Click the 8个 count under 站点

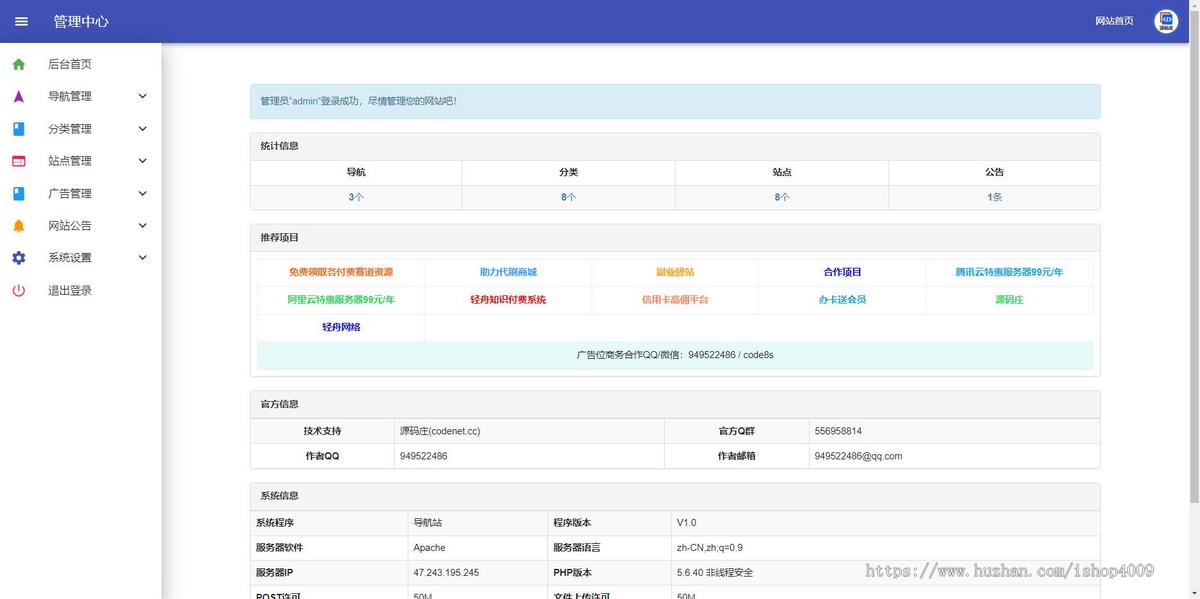782,198
